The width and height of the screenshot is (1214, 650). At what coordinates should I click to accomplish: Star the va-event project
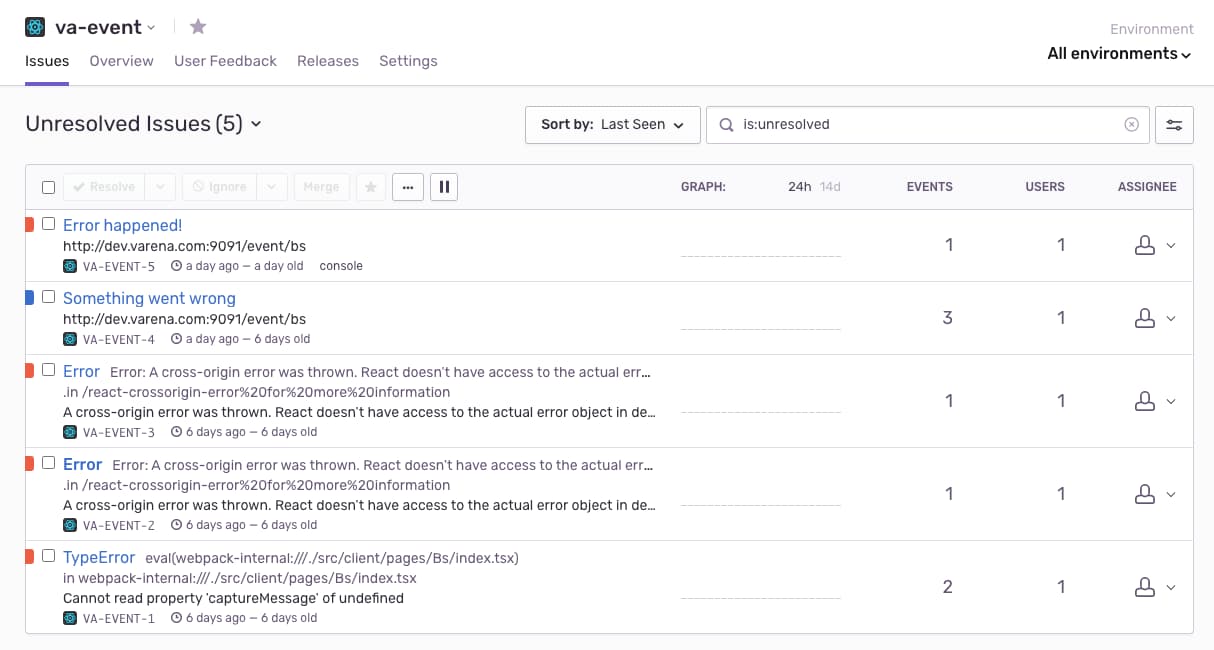tap(198, 27)
